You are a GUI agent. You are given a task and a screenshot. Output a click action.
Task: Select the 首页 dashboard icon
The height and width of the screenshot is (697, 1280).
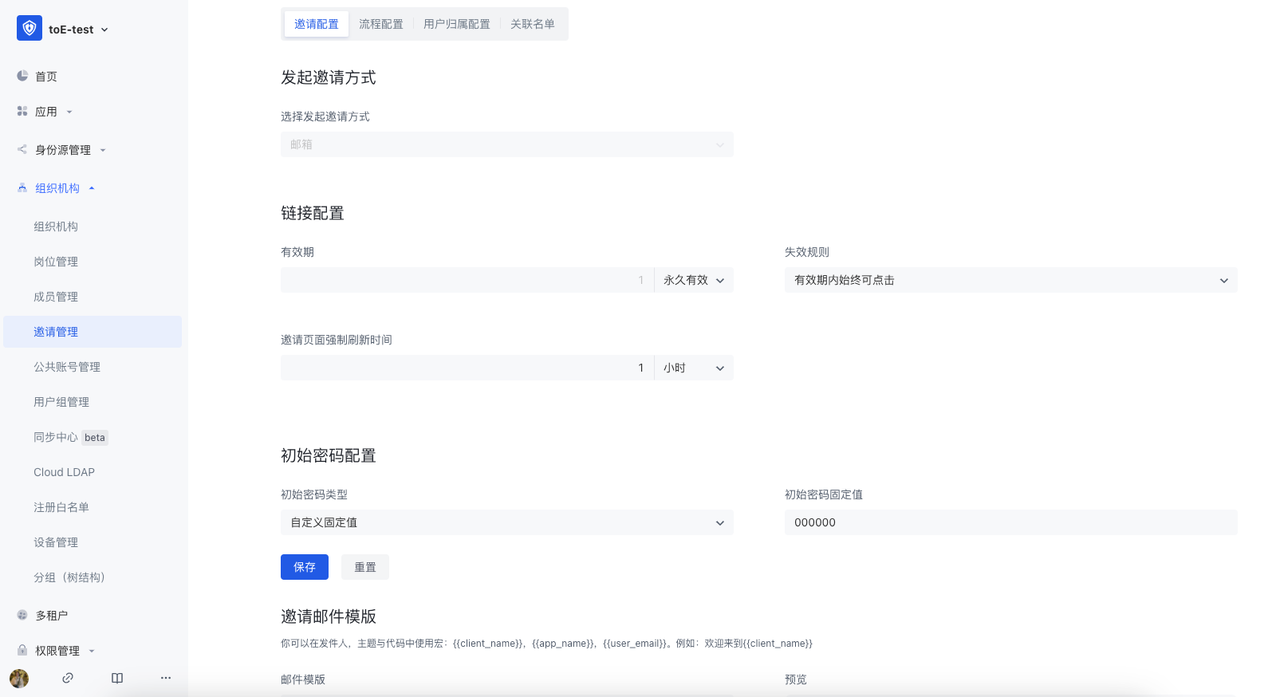tap(21, 75)
